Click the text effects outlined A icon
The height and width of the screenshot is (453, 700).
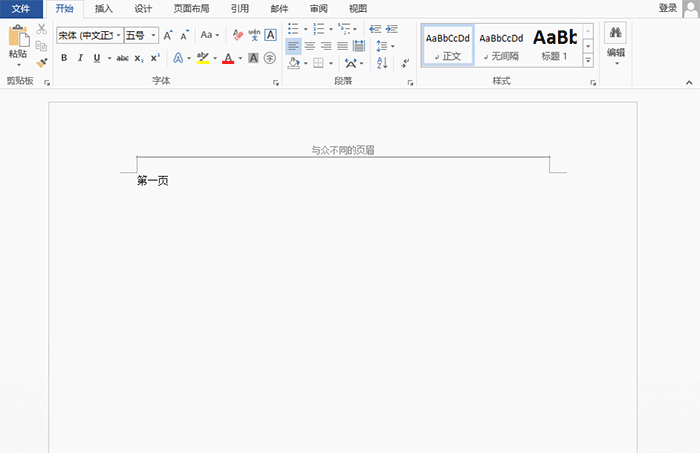click(x=178, y=58)
